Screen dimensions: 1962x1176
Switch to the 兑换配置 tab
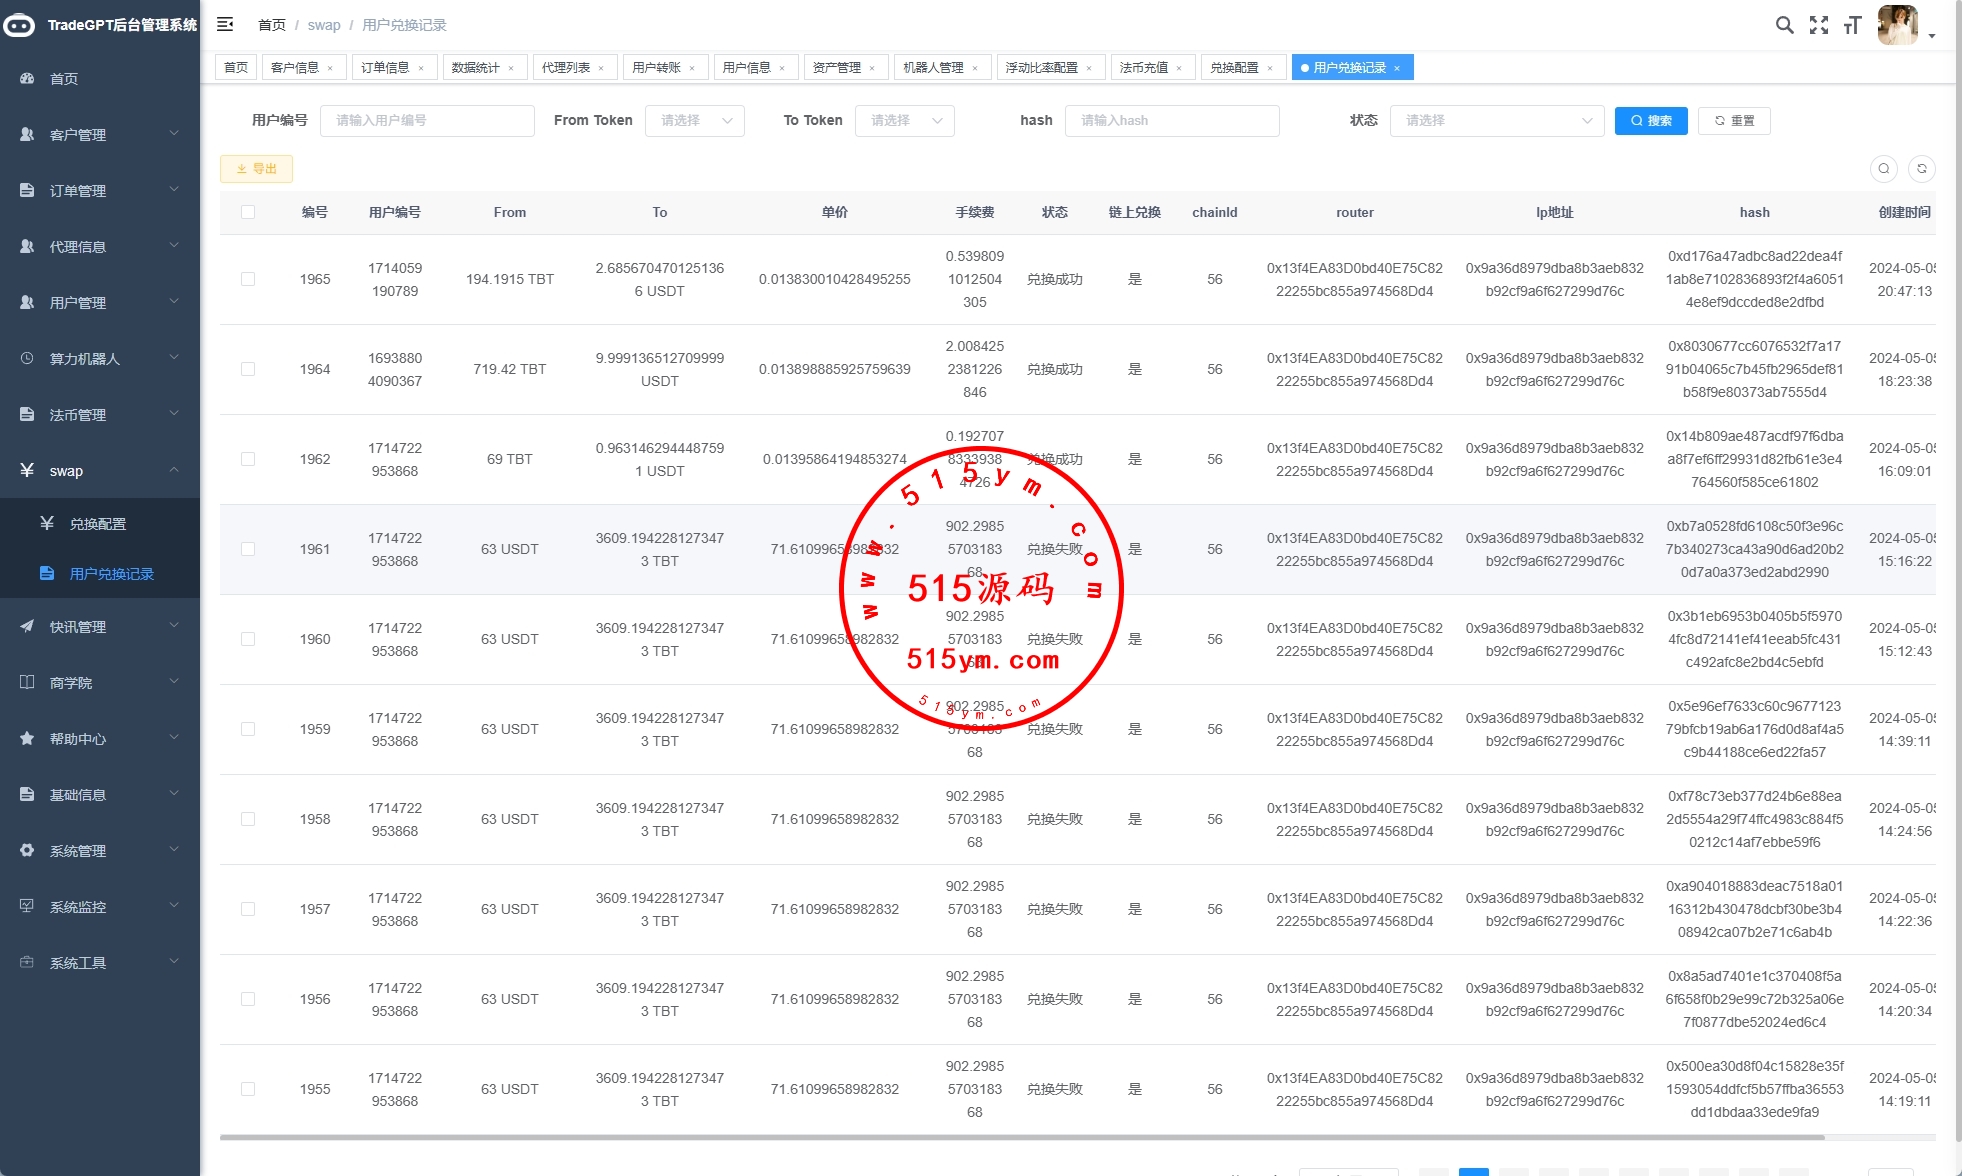[x=1234, y=68]
